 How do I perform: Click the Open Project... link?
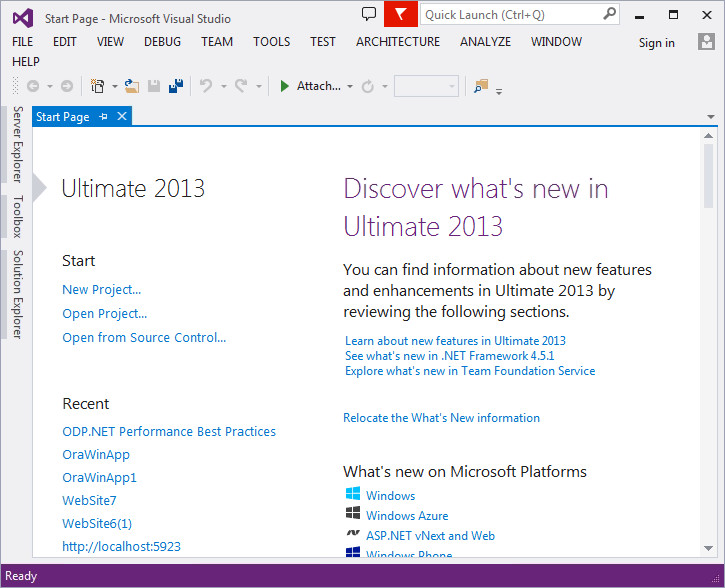tap(104, 313)
